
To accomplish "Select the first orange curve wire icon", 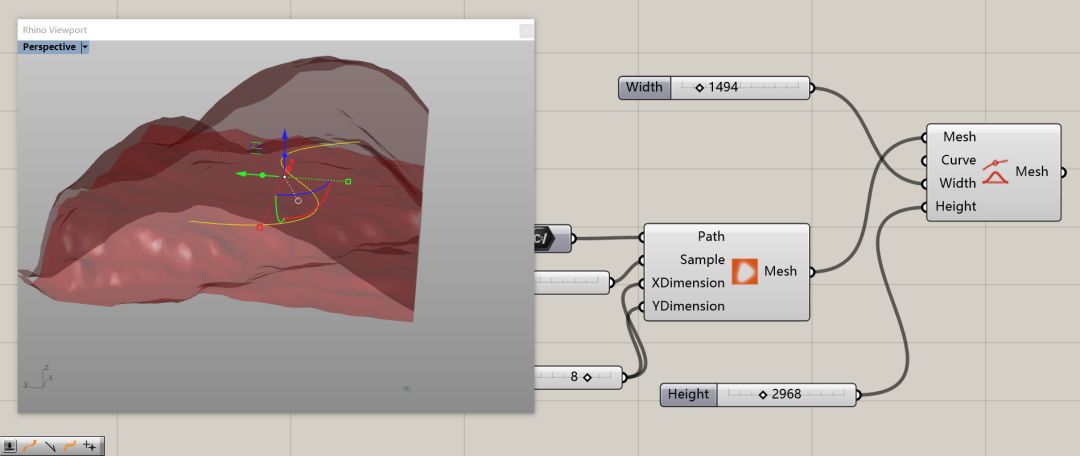I will pyautogui.click(x=30, y=446).
